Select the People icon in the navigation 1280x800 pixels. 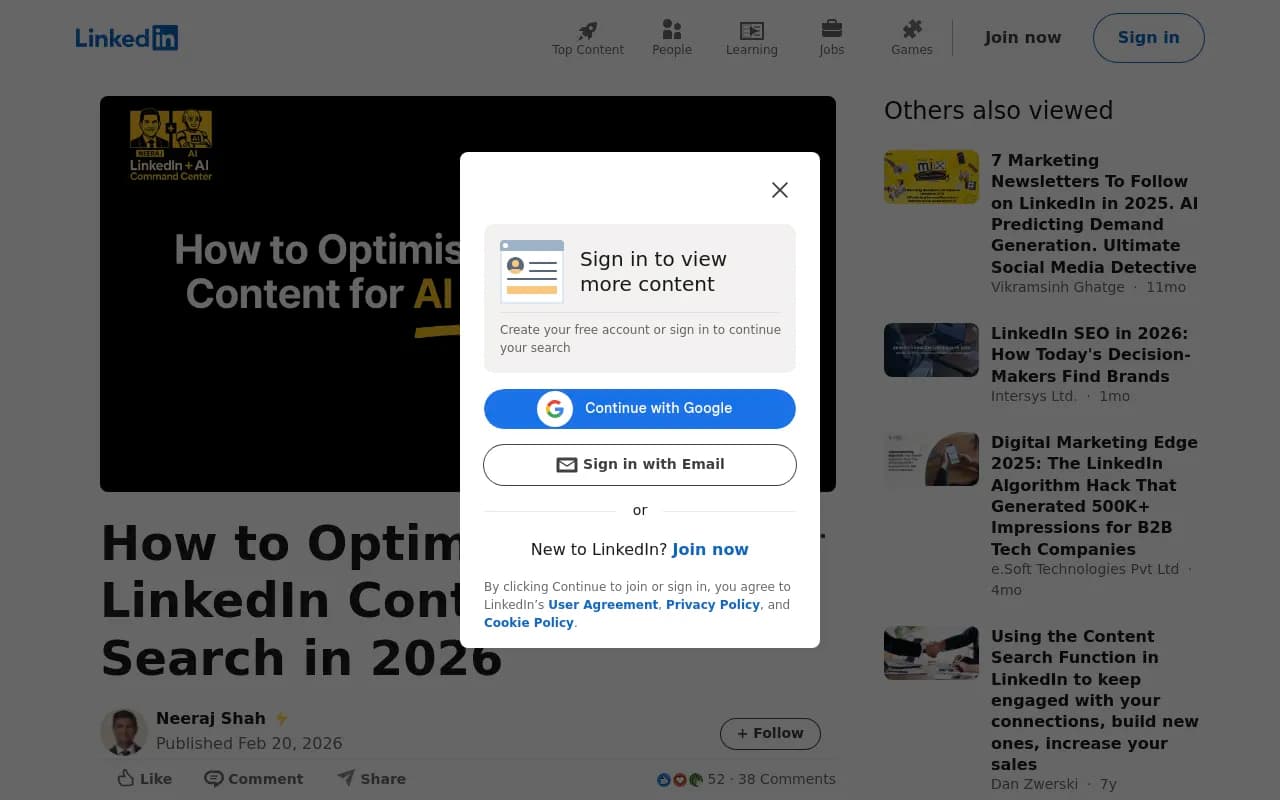671,31
